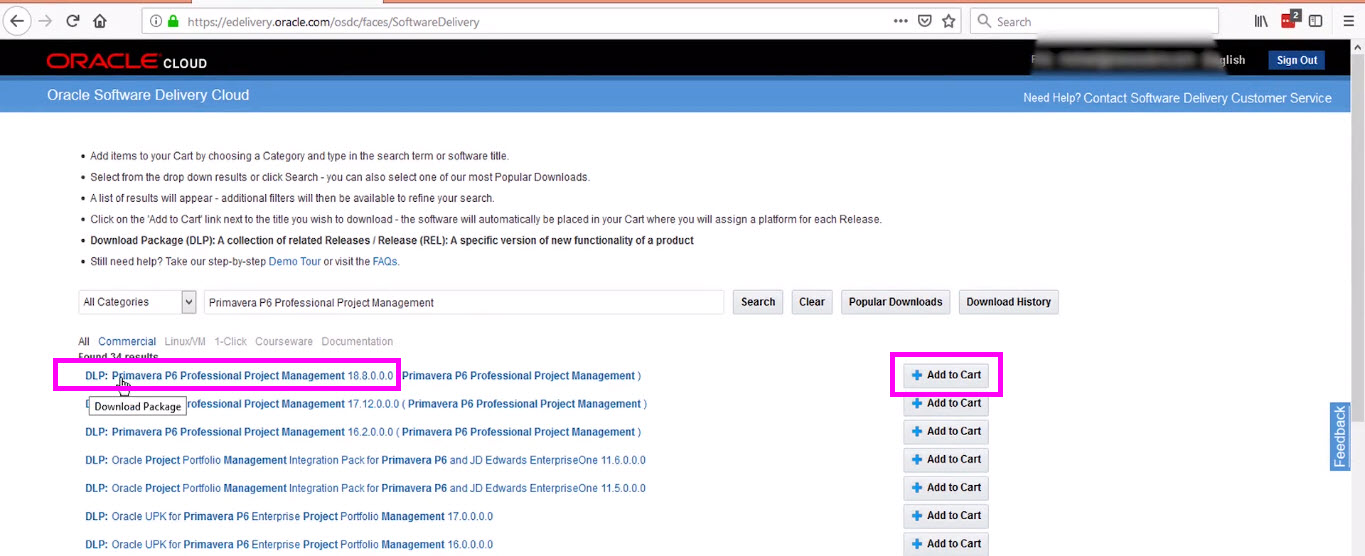Select the All filter tab

tap(84, 341)
